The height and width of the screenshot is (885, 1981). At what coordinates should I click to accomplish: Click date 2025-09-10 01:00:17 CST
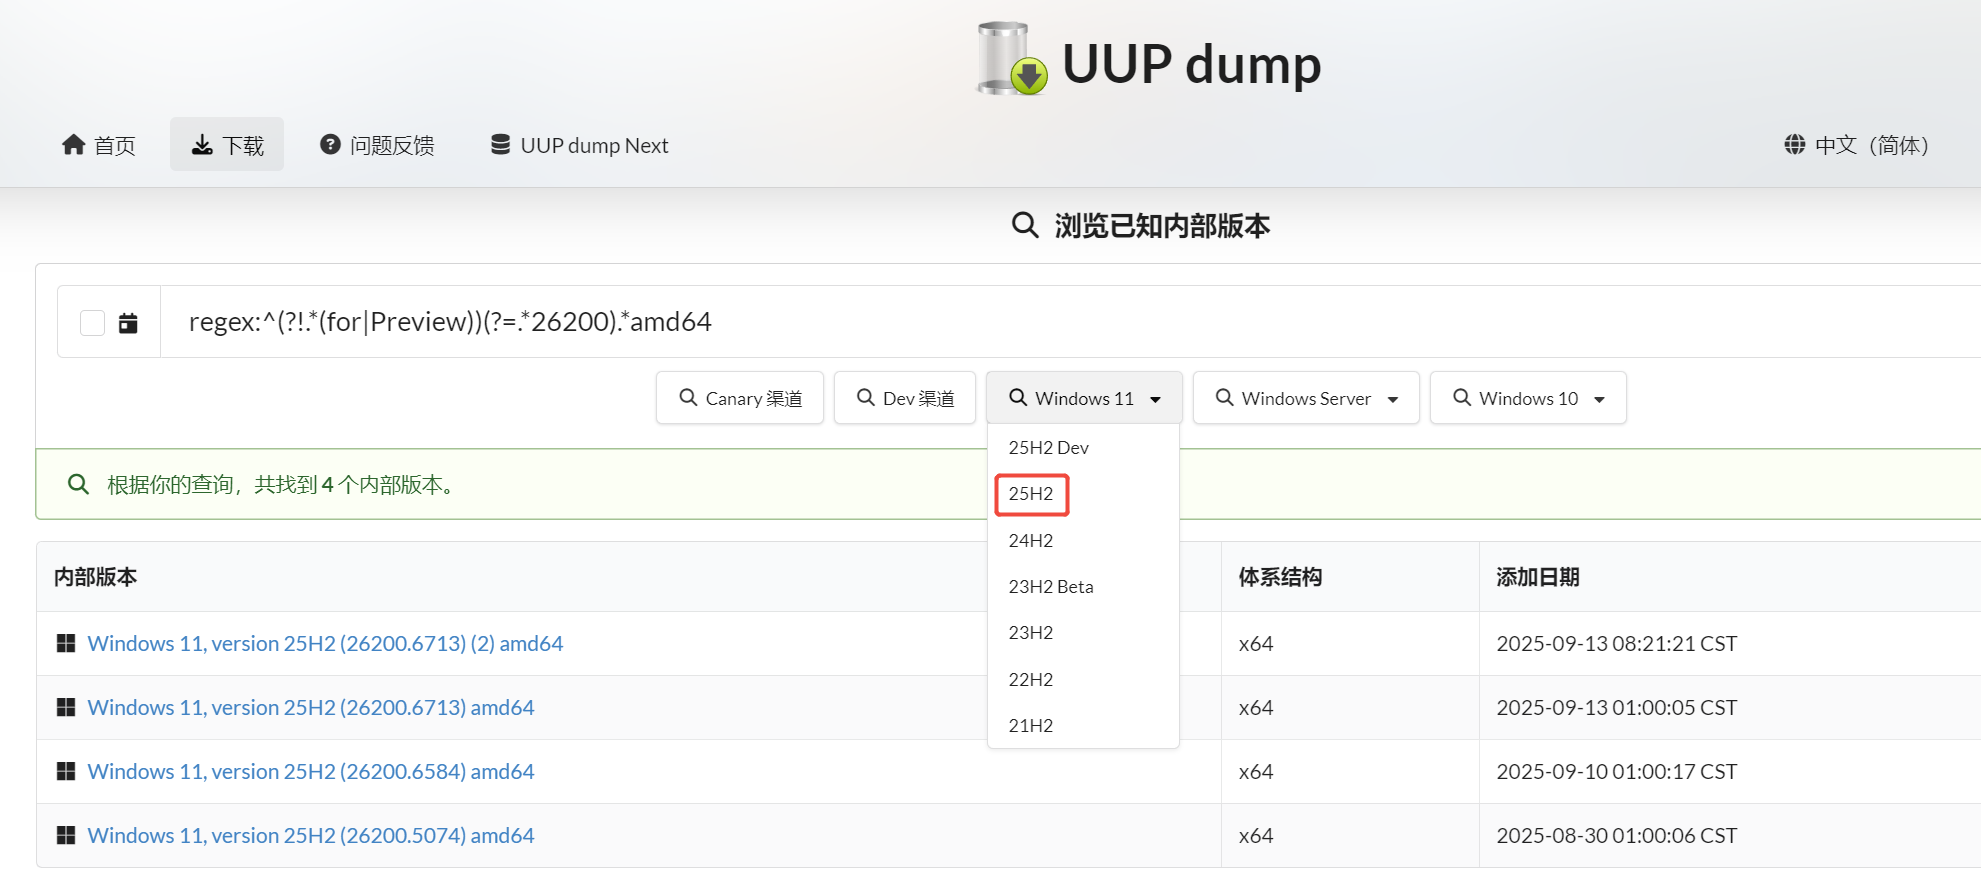(x=1617, y=771)
